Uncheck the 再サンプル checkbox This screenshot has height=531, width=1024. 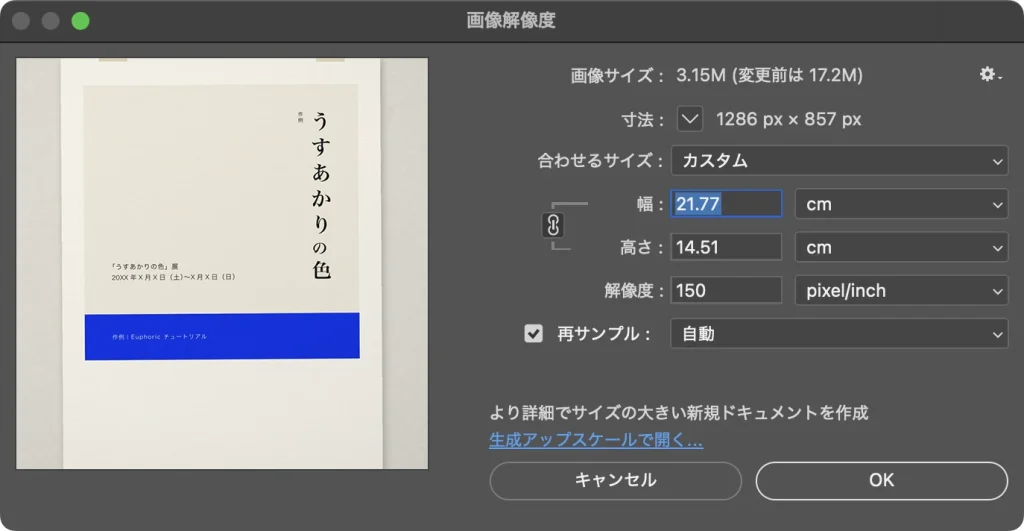(534, 334)
